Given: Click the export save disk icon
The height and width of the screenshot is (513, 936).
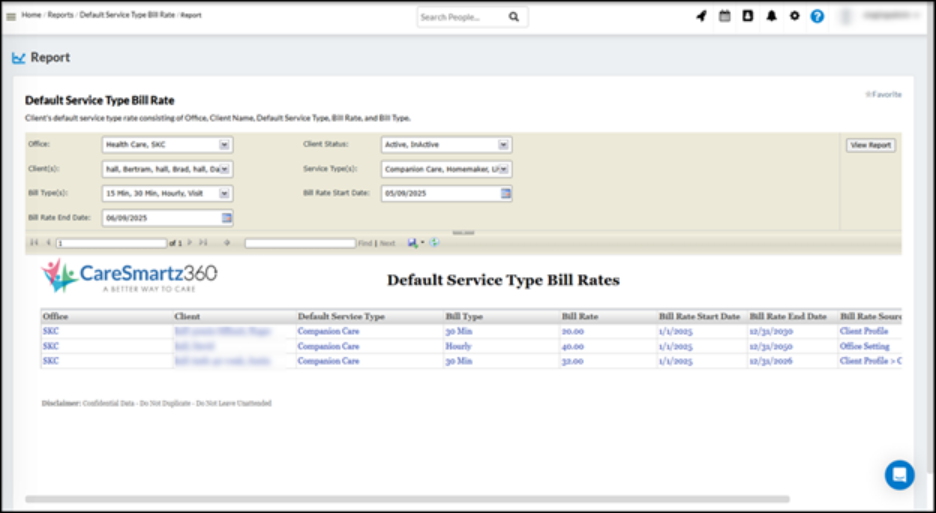Looking at the screenshot, I should [x=412, y=242].
